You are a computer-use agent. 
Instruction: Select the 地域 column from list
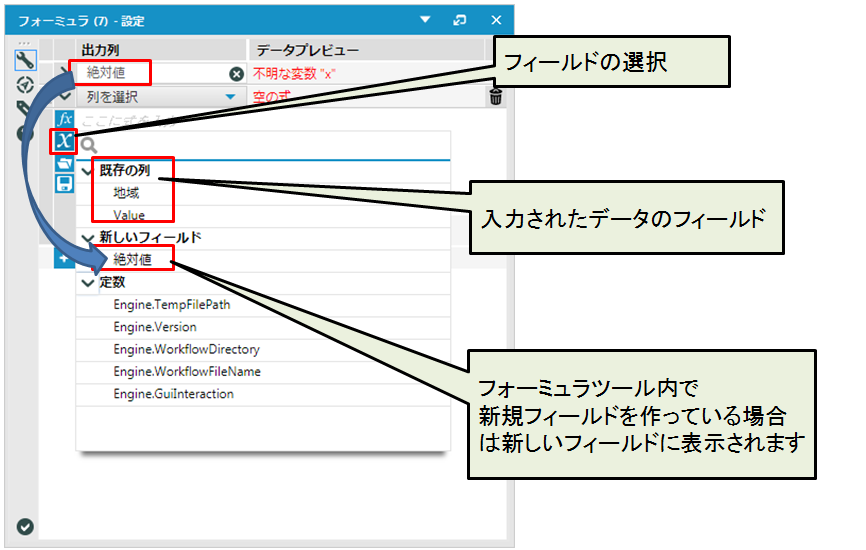[125, 192]
